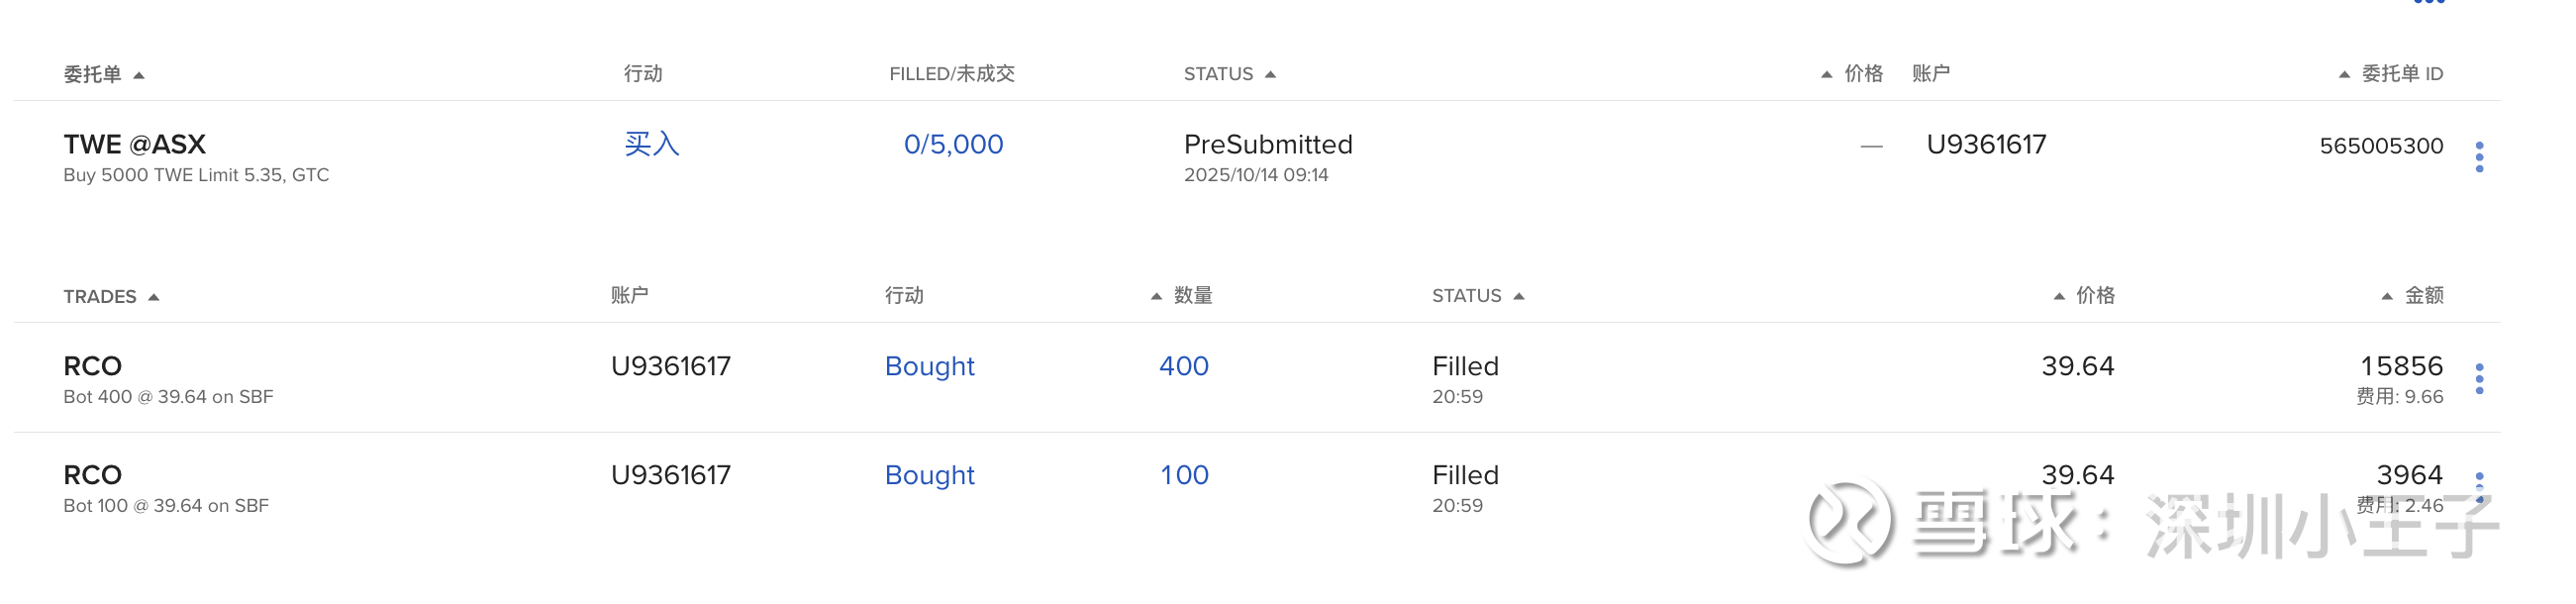This screenshot has width=2576, height=604.
Task: Click the 0/5,000 filled quantity link
Action: tap(953, 145)
